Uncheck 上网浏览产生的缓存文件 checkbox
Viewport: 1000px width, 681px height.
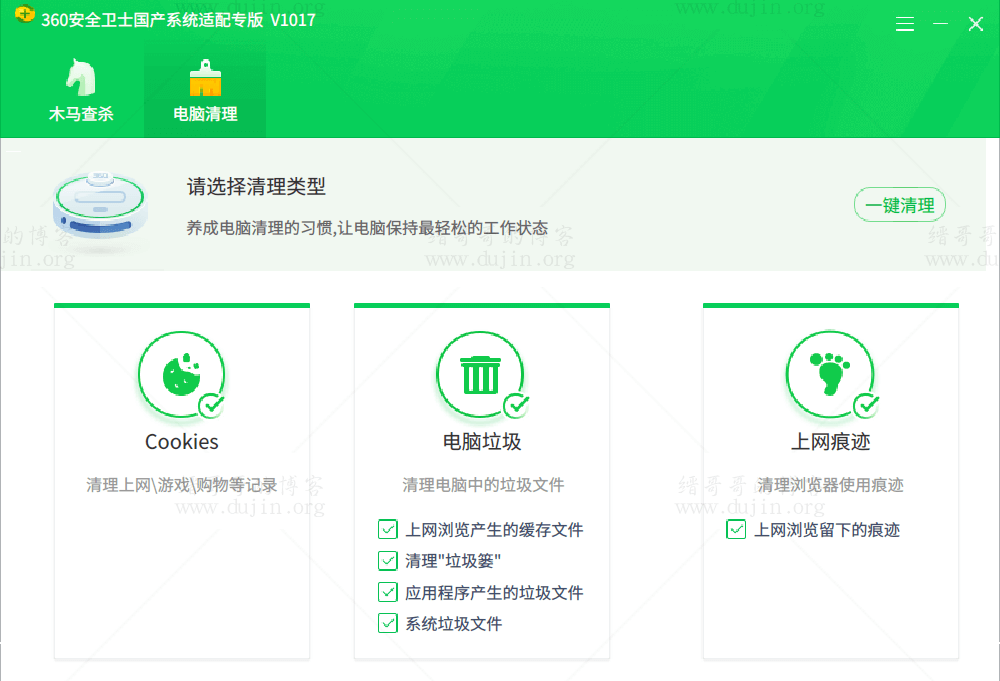coord(388,530)
